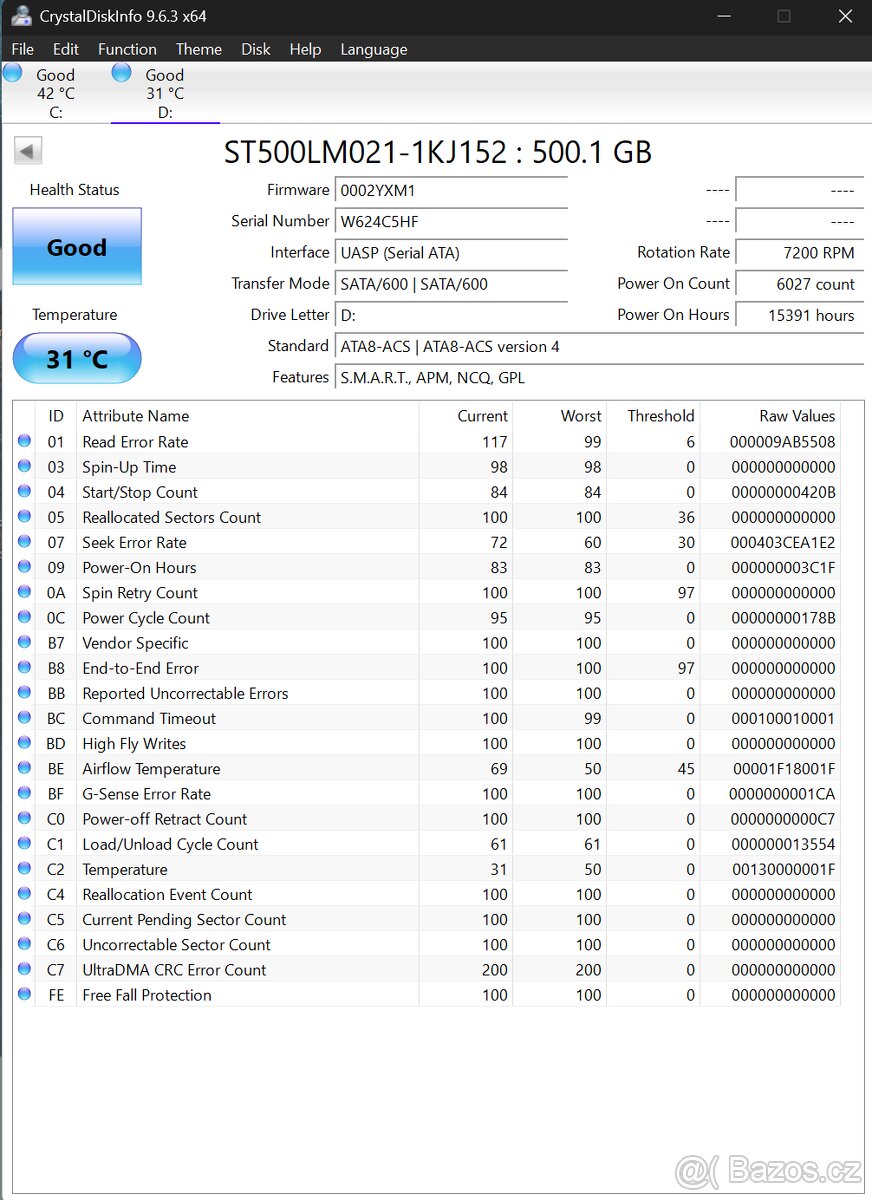The height and width of the screenshot is (1200, 872).
Task: Click the Vendor Specific row status circle
Action: coord(24,642)
